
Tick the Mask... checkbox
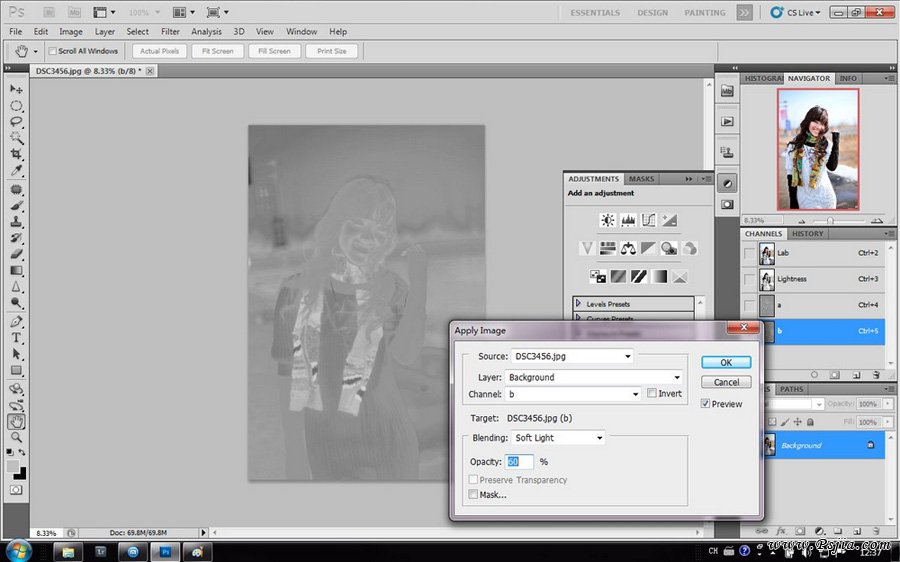(x=473, y=494)
